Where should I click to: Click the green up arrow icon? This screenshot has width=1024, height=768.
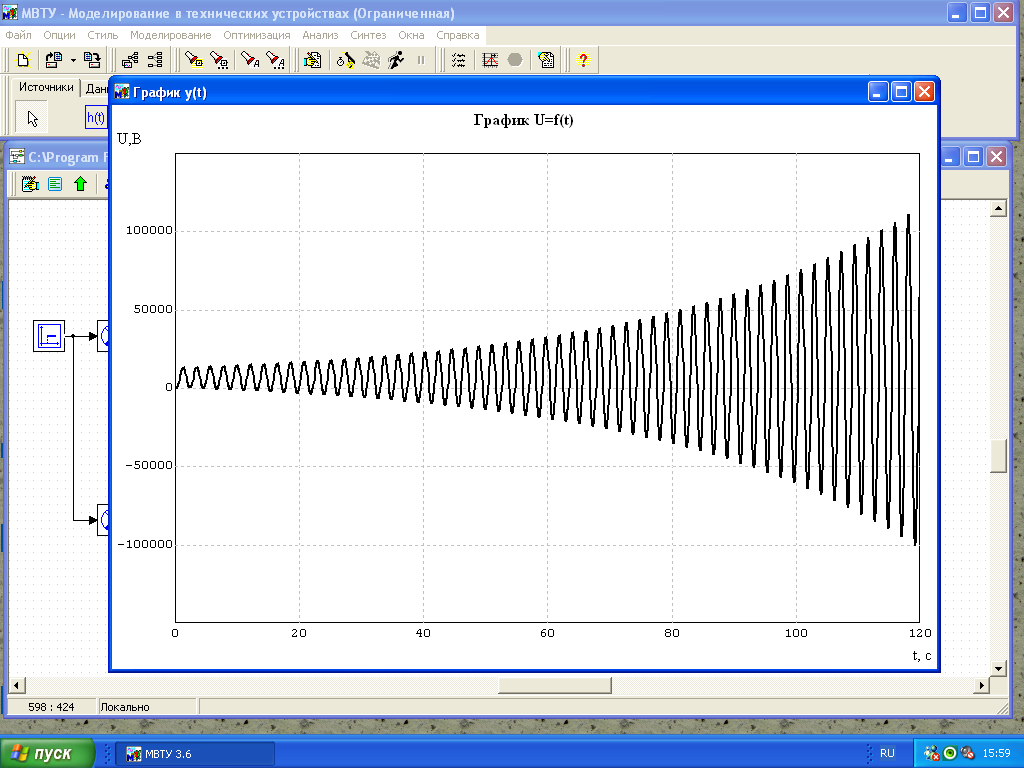tap(80, 184)
